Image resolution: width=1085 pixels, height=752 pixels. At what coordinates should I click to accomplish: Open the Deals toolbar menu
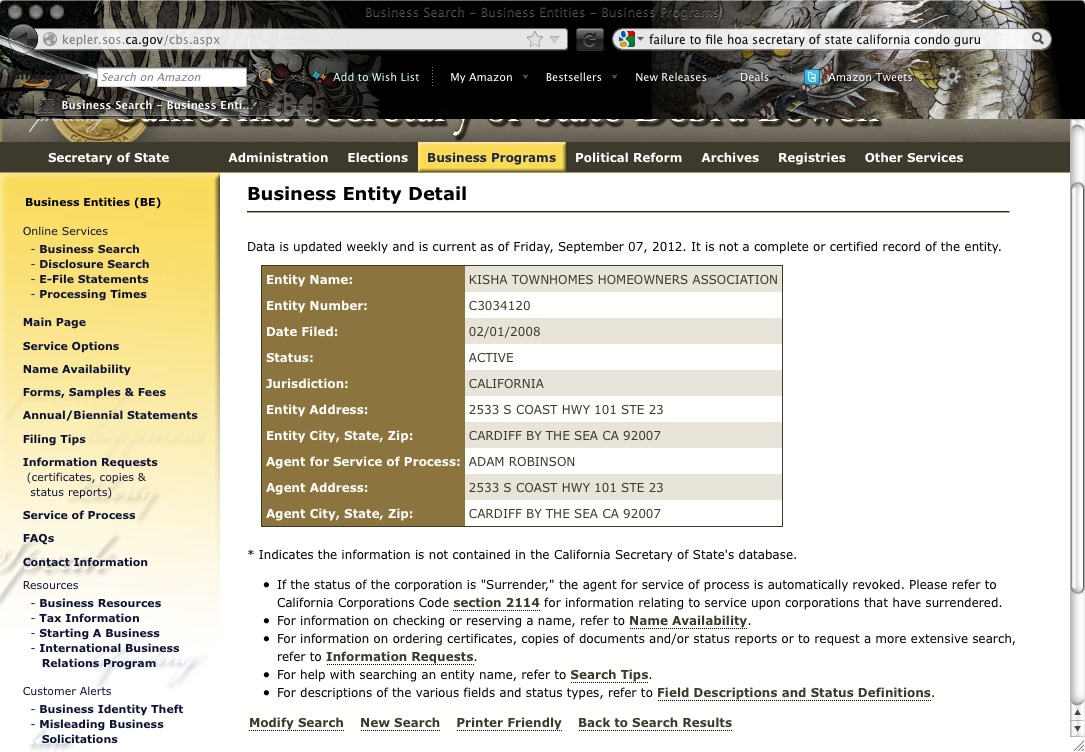(754, 77)
